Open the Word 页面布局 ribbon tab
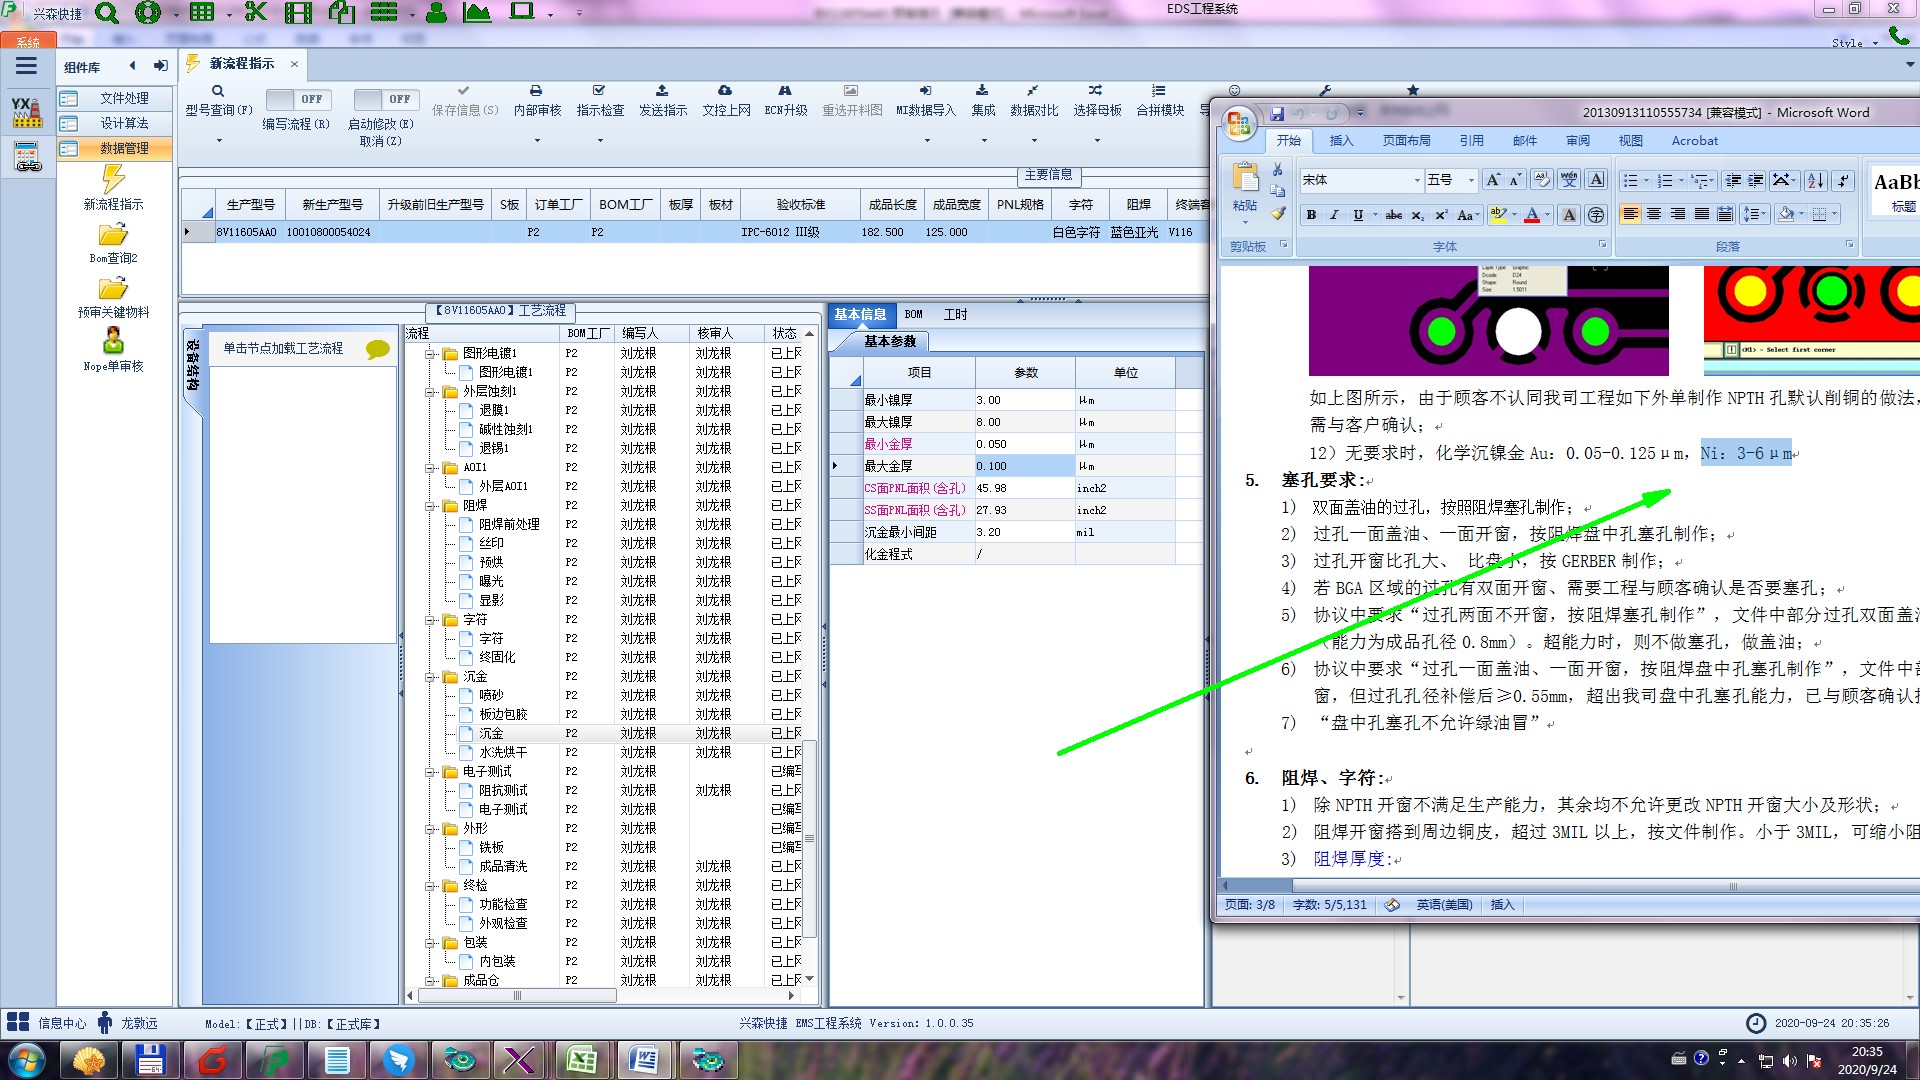Viewport: 1920px width, 1080px height. coord(1406,141)
